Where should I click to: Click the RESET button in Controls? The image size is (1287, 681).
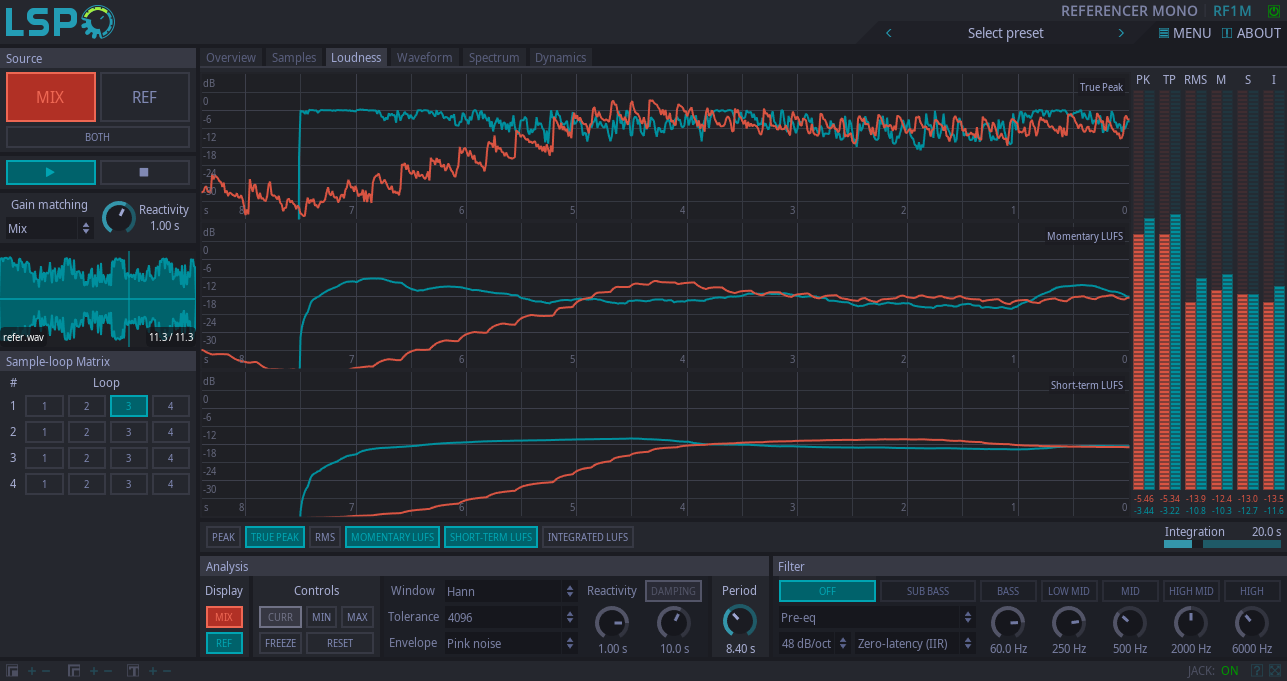[x=340, y=643]
